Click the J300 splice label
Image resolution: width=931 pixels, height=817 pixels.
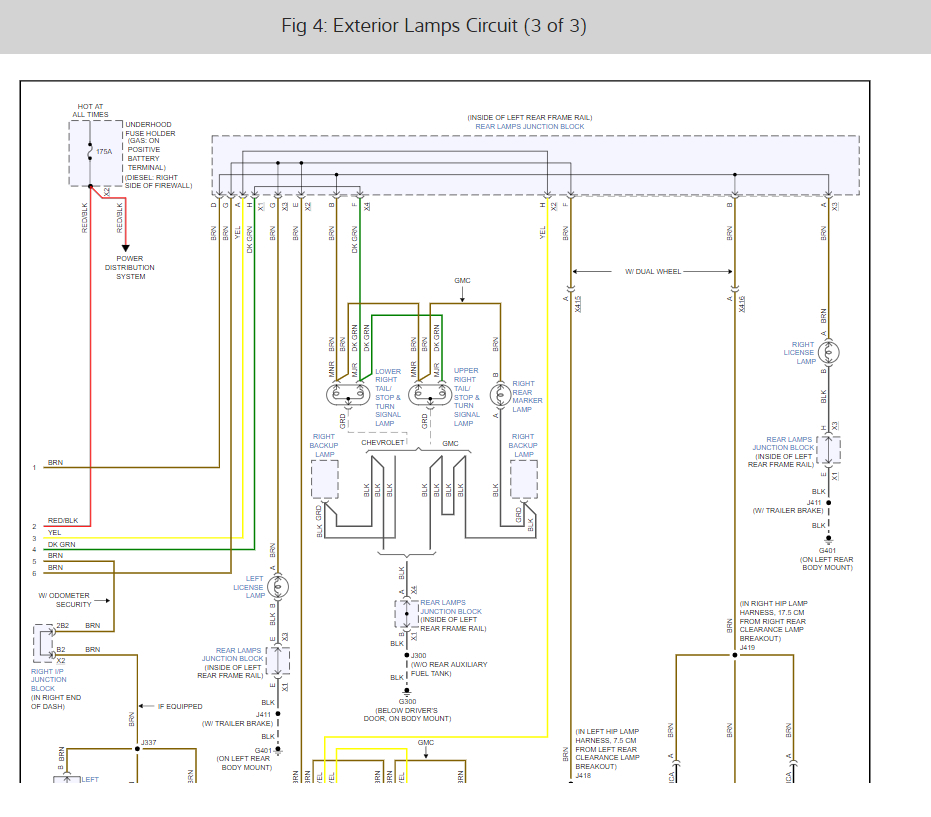[x=419, y=655]
